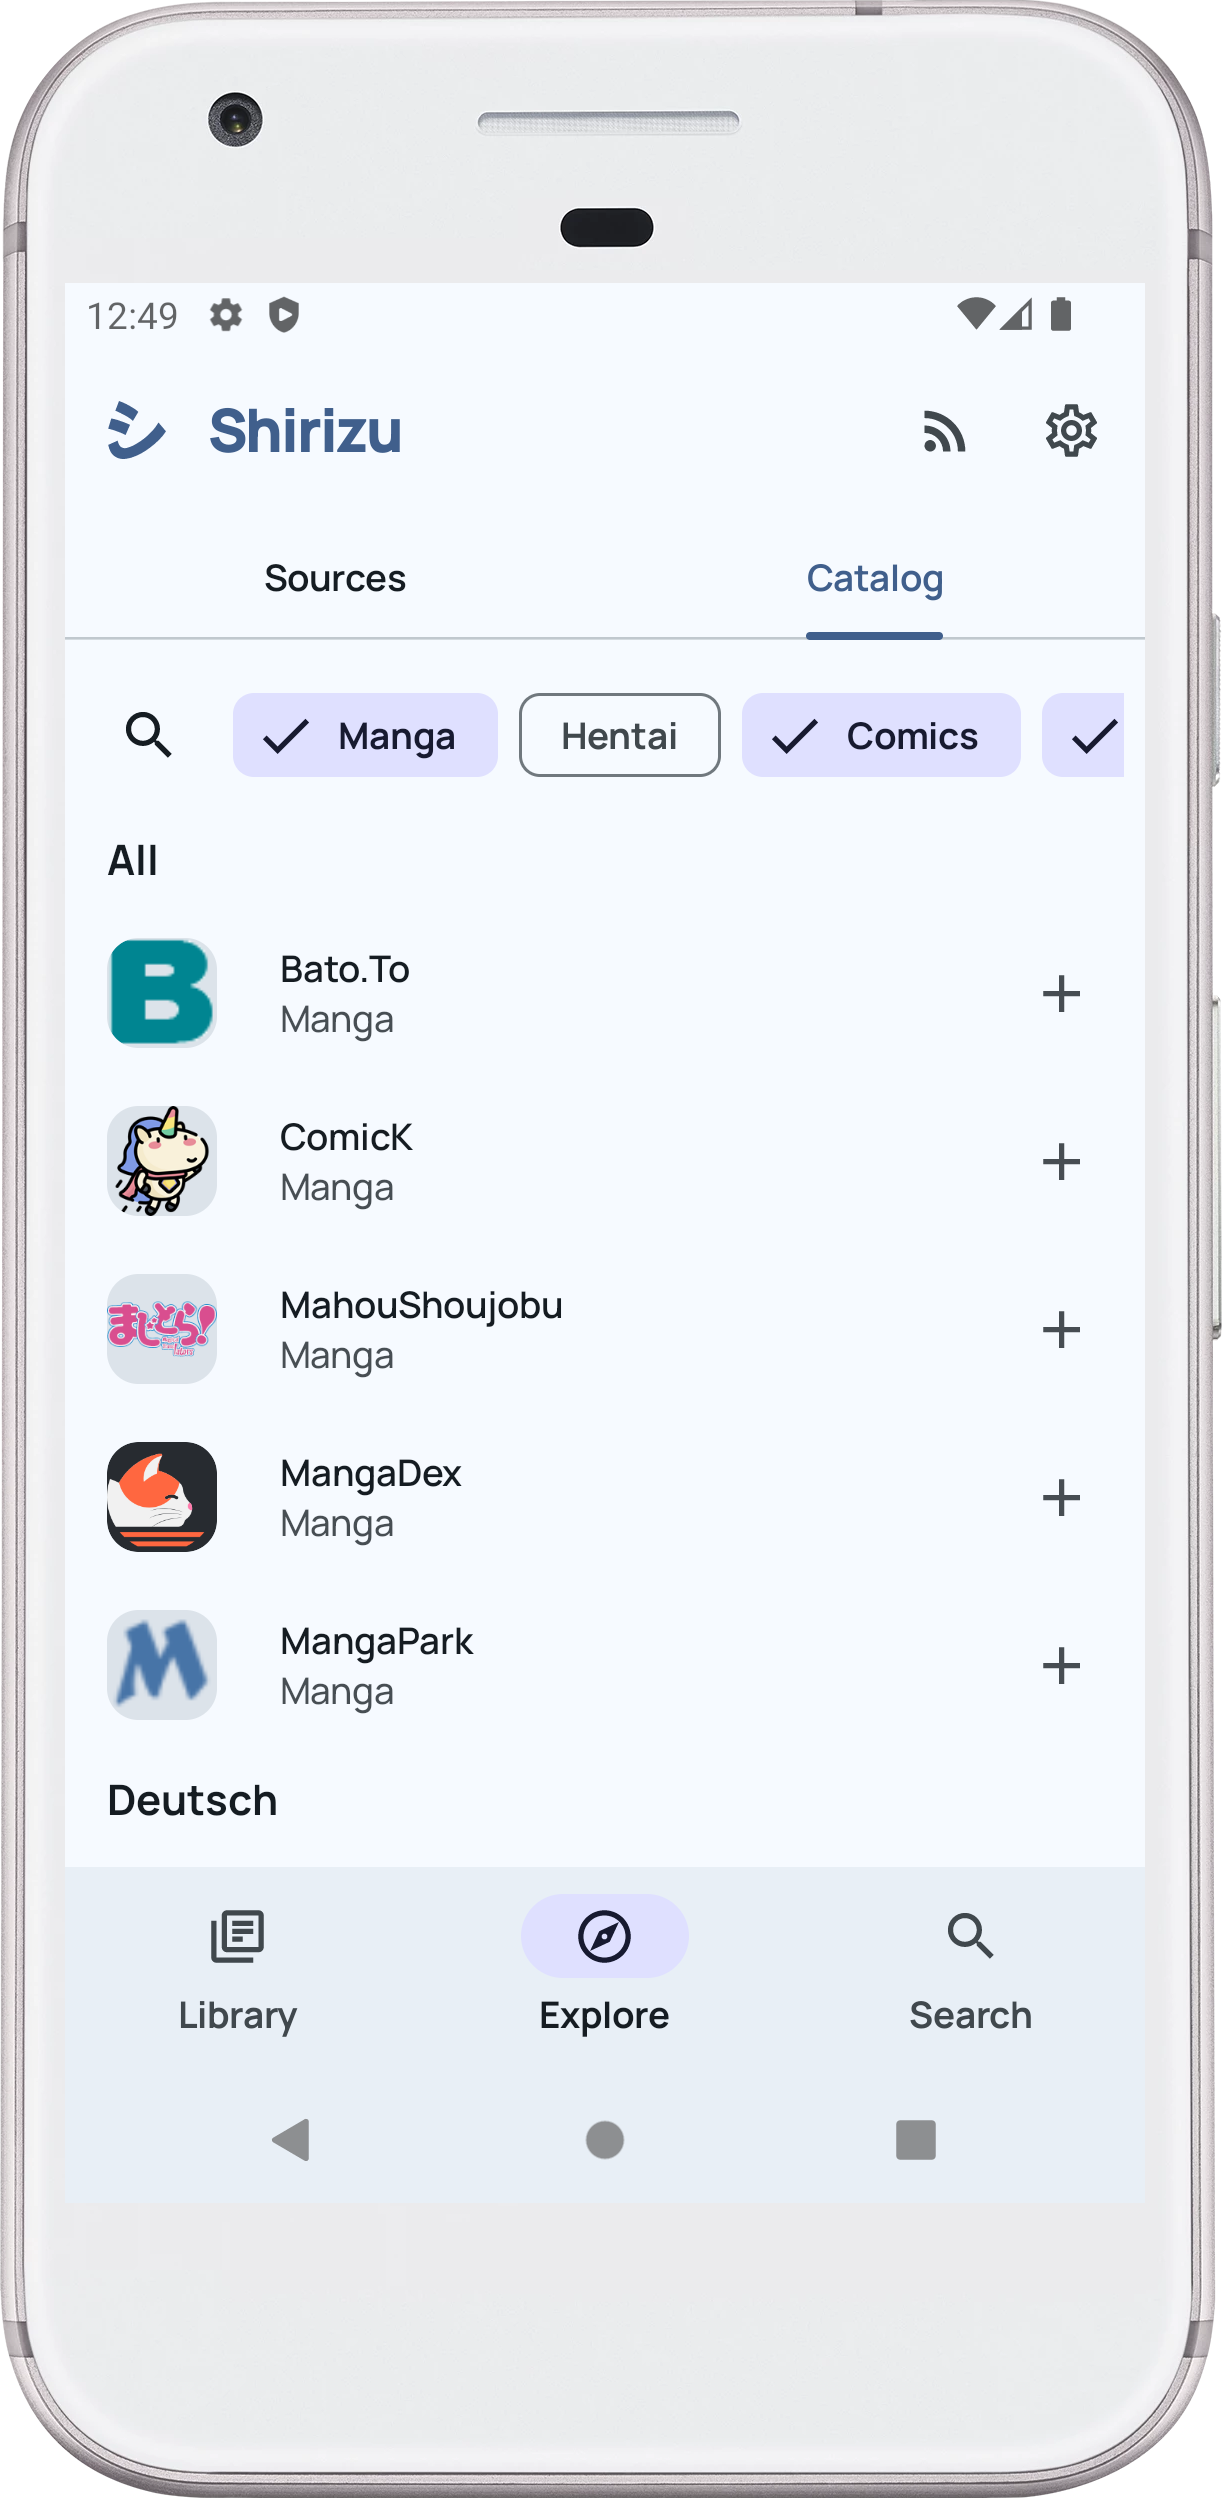Switch to the Sources tab

335,579
